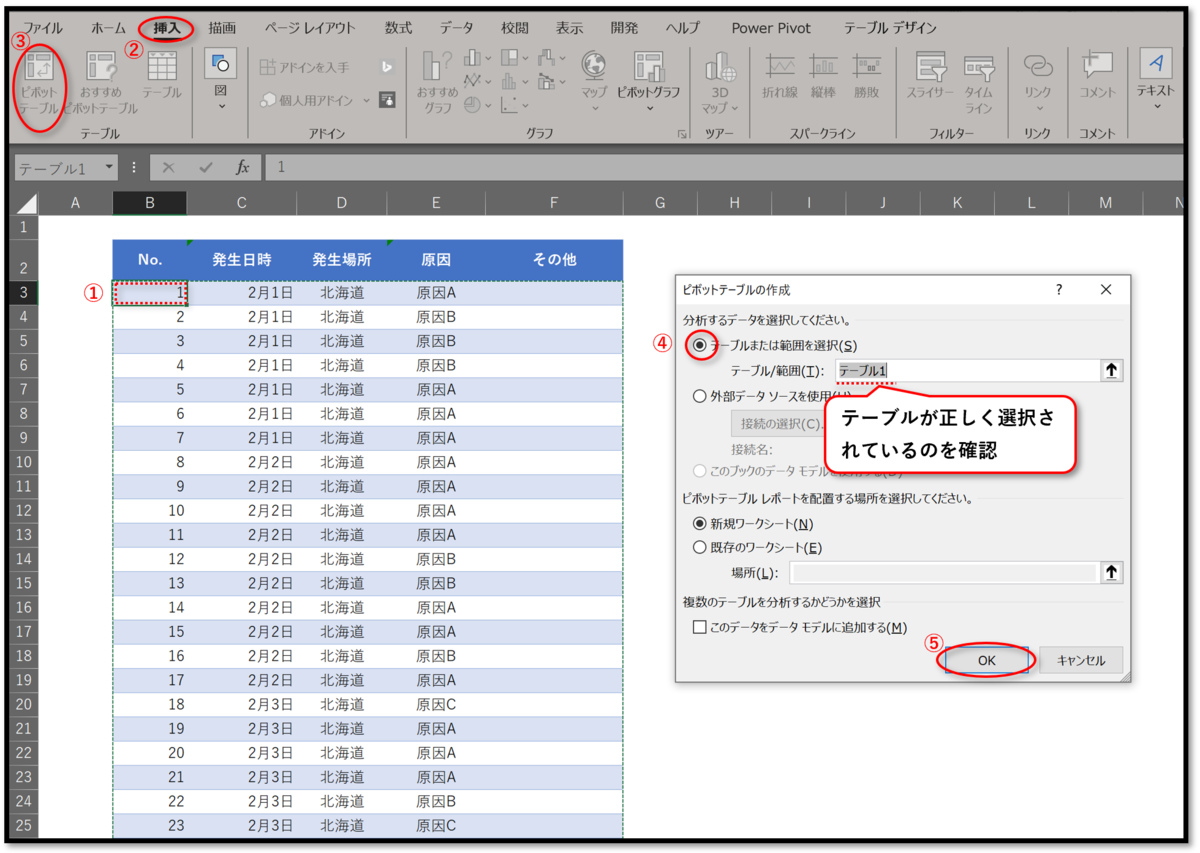Click Get Add-ins (アドインを入手)
The image size is (1200, 853).
click(304, 67)
